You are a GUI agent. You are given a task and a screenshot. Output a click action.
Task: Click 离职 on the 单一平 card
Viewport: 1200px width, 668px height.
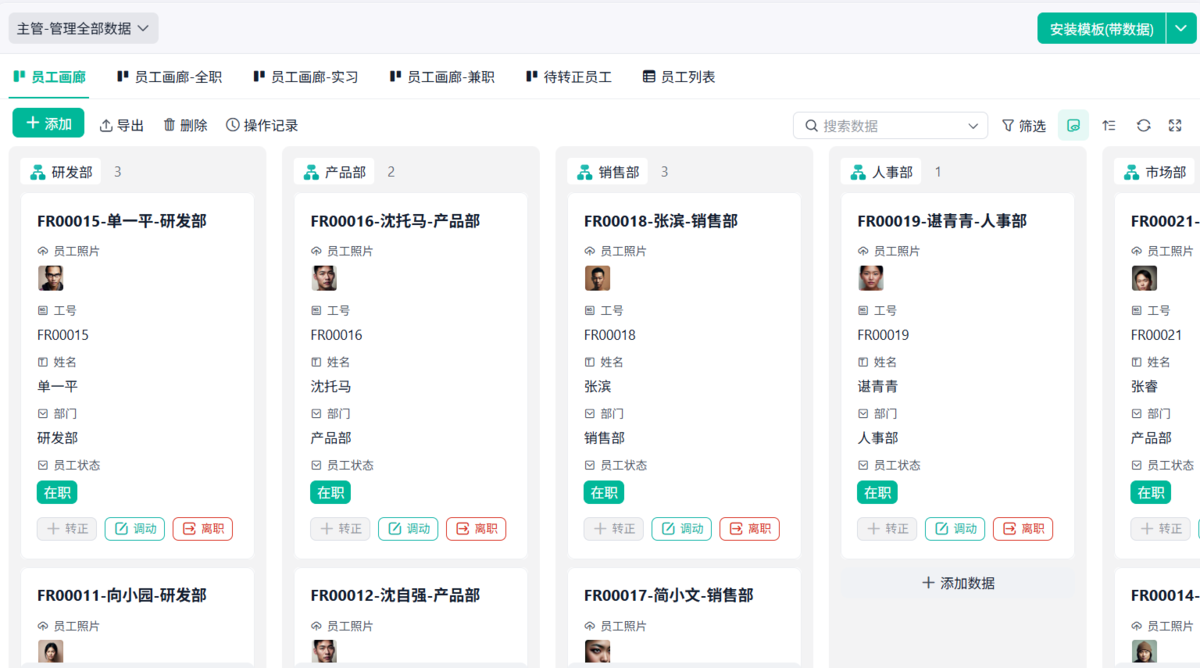click(202, 529)
